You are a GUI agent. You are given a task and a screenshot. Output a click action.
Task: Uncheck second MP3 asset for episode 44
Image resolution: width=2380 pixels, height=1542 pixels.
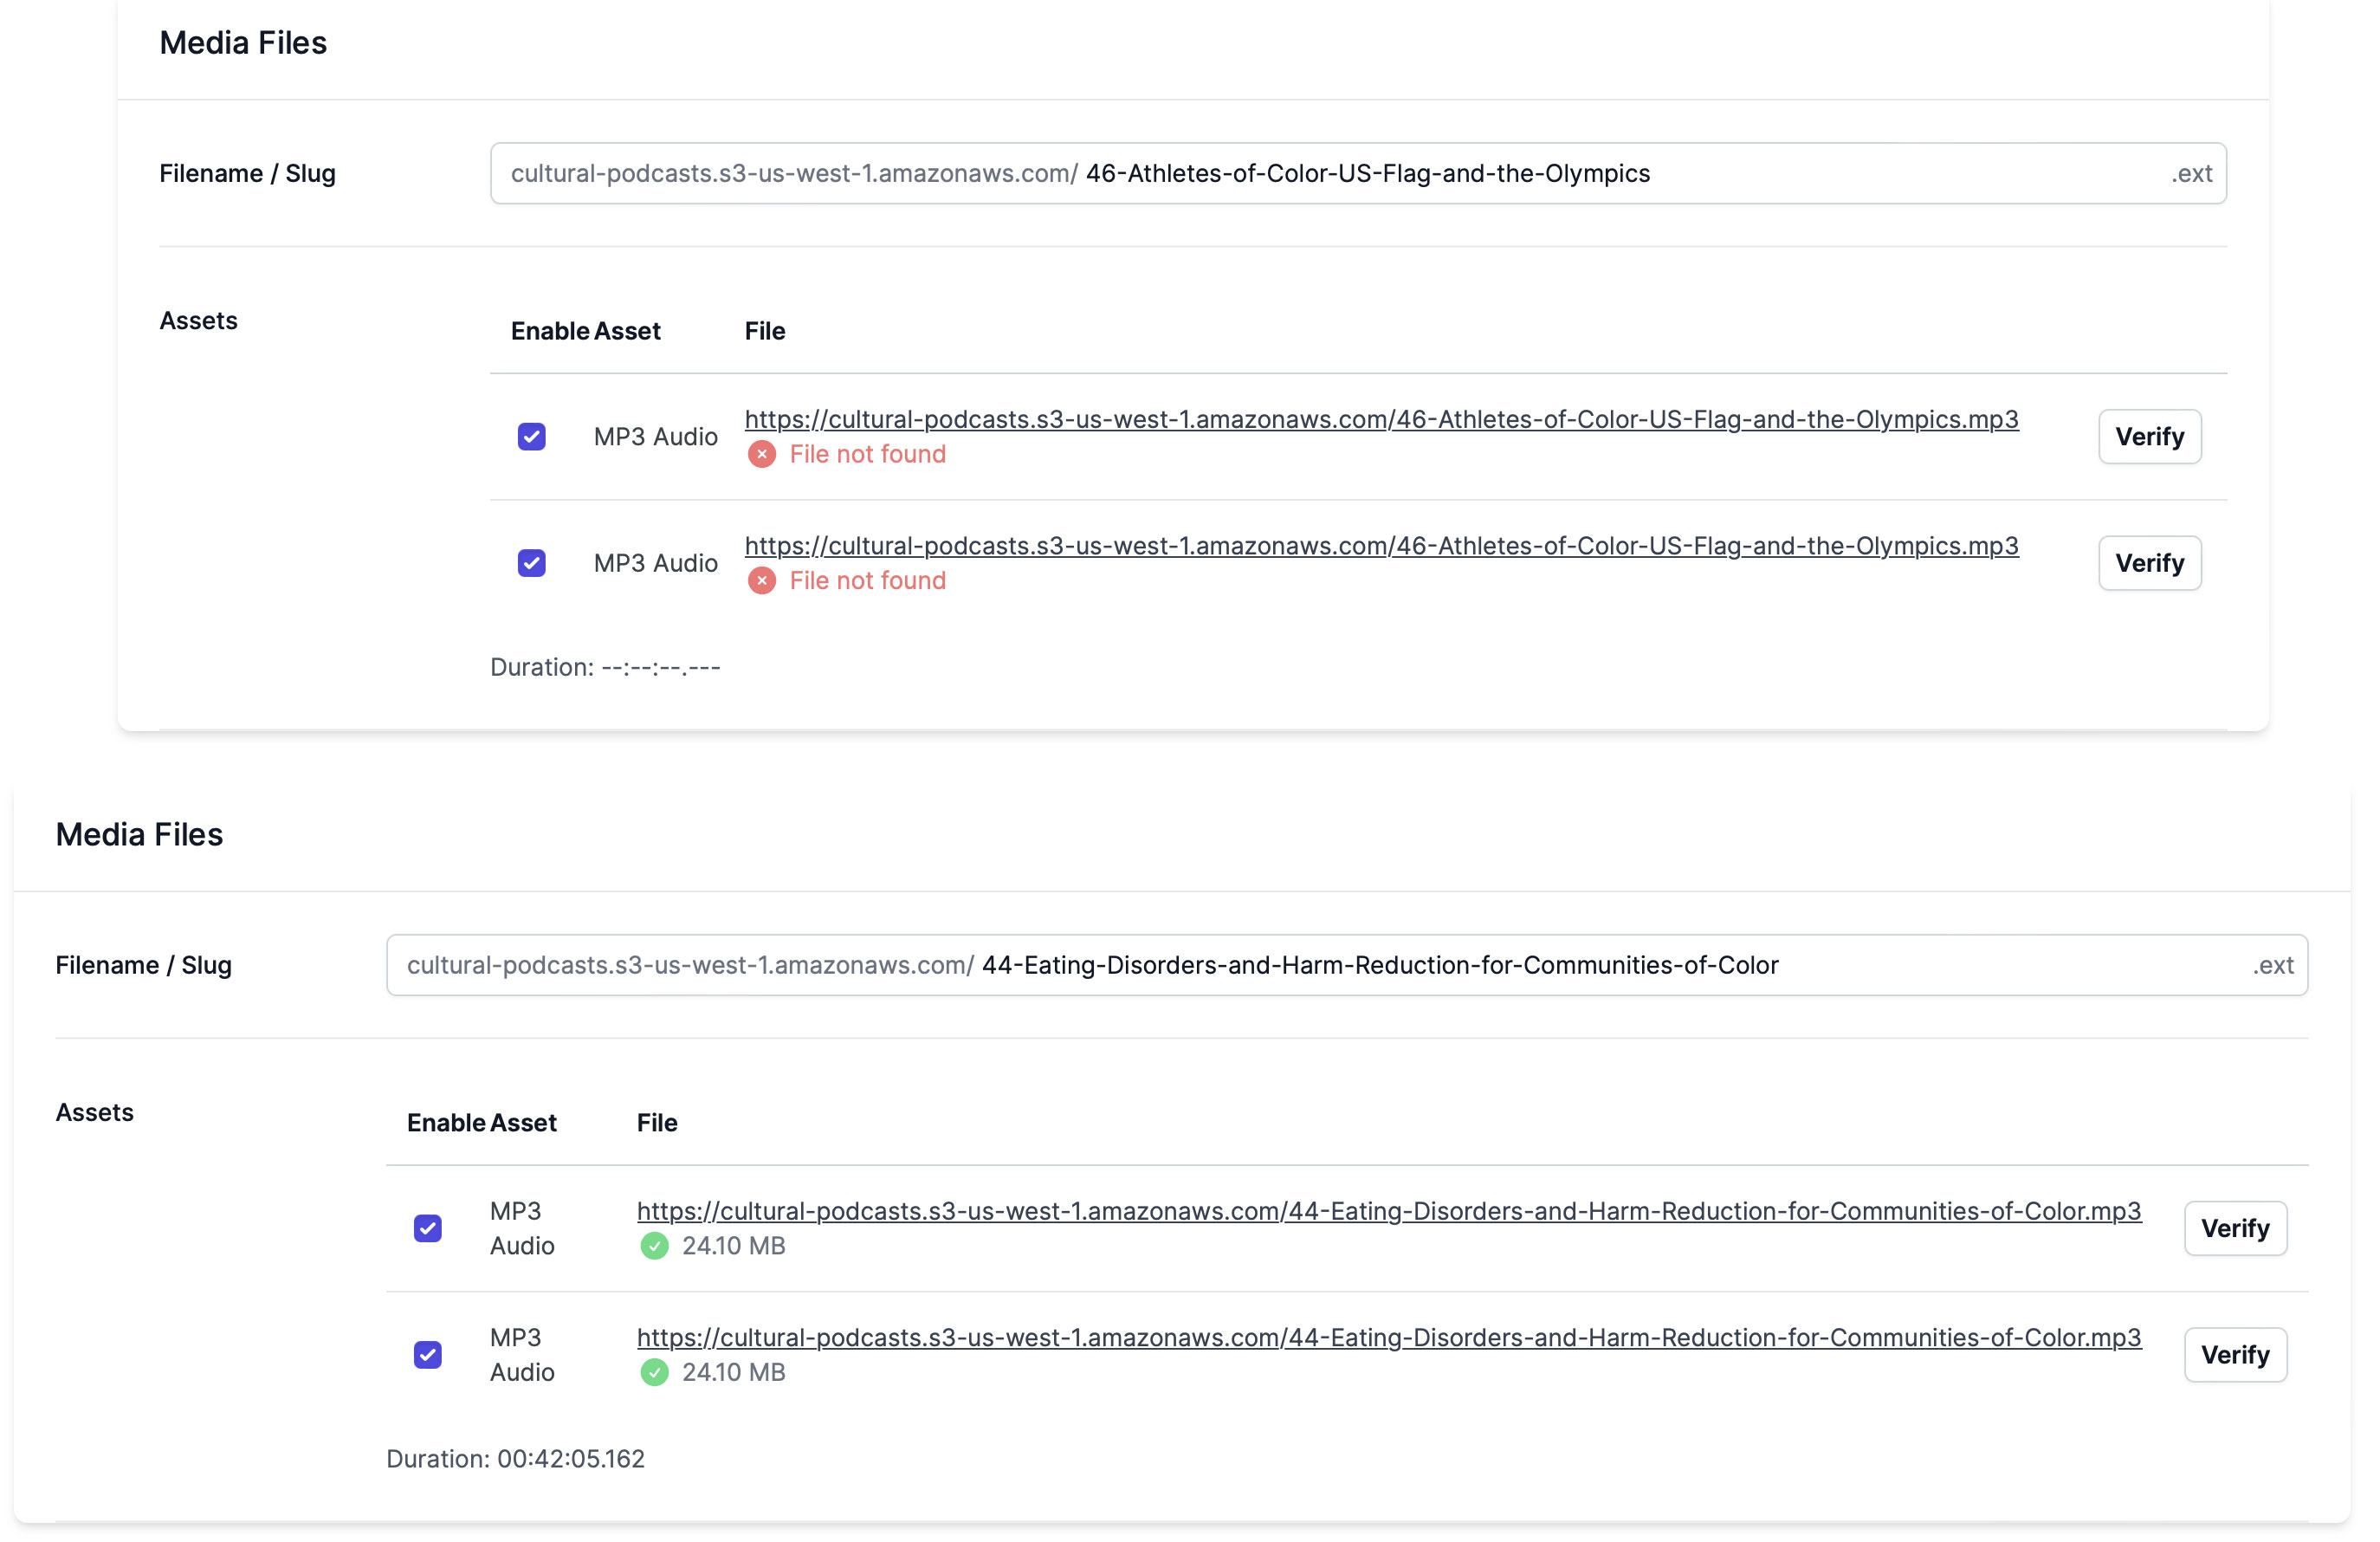428,1355
